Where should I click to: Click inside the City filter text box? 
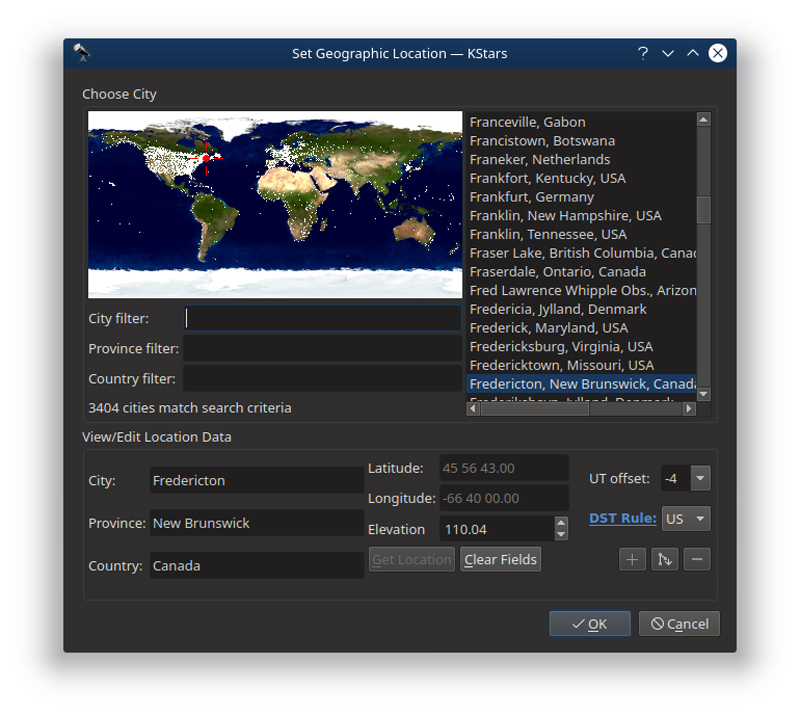pyautogui.click(x=322, y=318)
